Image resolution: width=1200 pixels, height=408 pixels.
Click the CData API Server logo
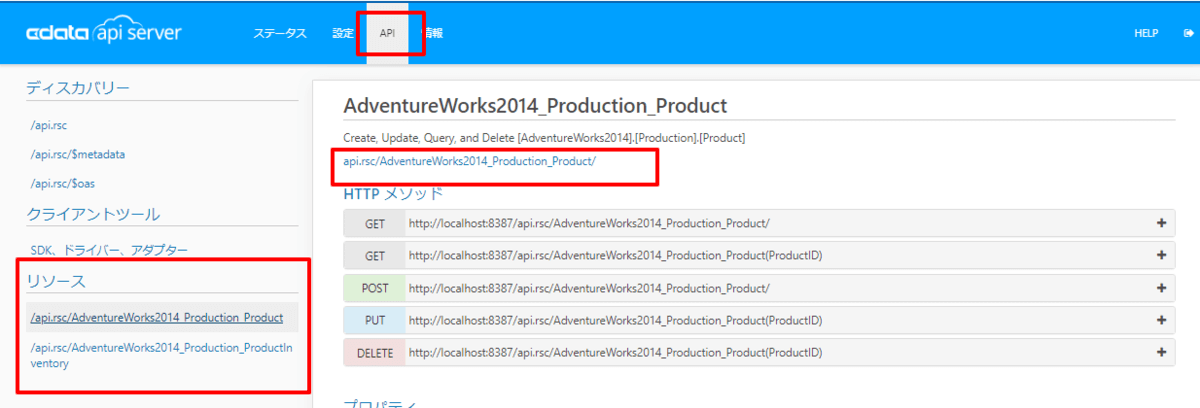point(104,33)
